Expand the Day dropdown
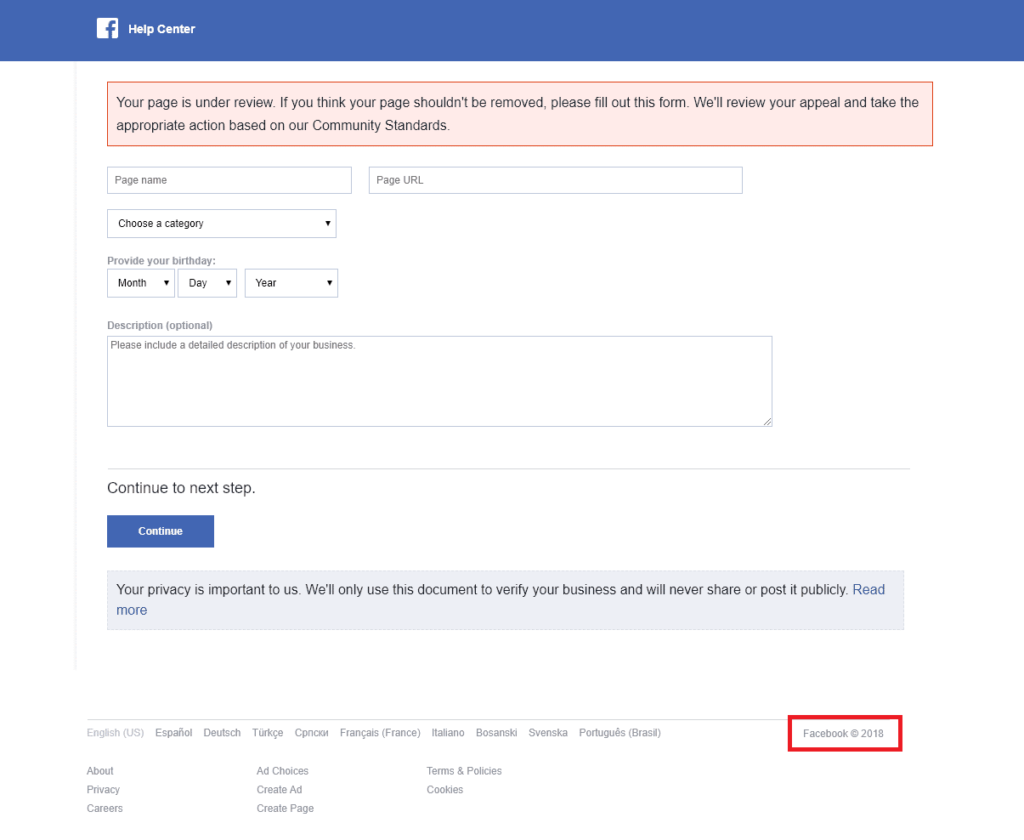This screenshot has width=1024, height=840. 207,283
